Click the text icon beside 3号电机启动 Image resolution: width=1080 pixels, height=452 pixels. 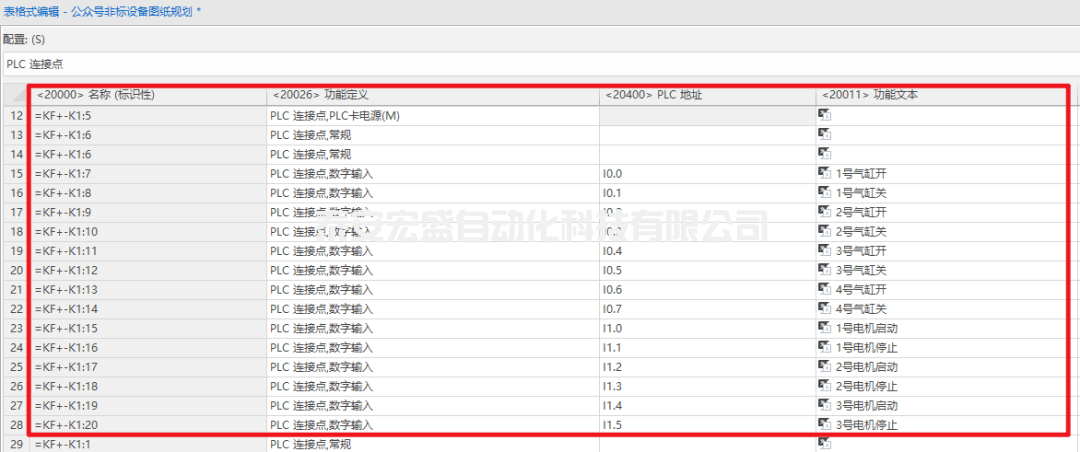[825, 405]
